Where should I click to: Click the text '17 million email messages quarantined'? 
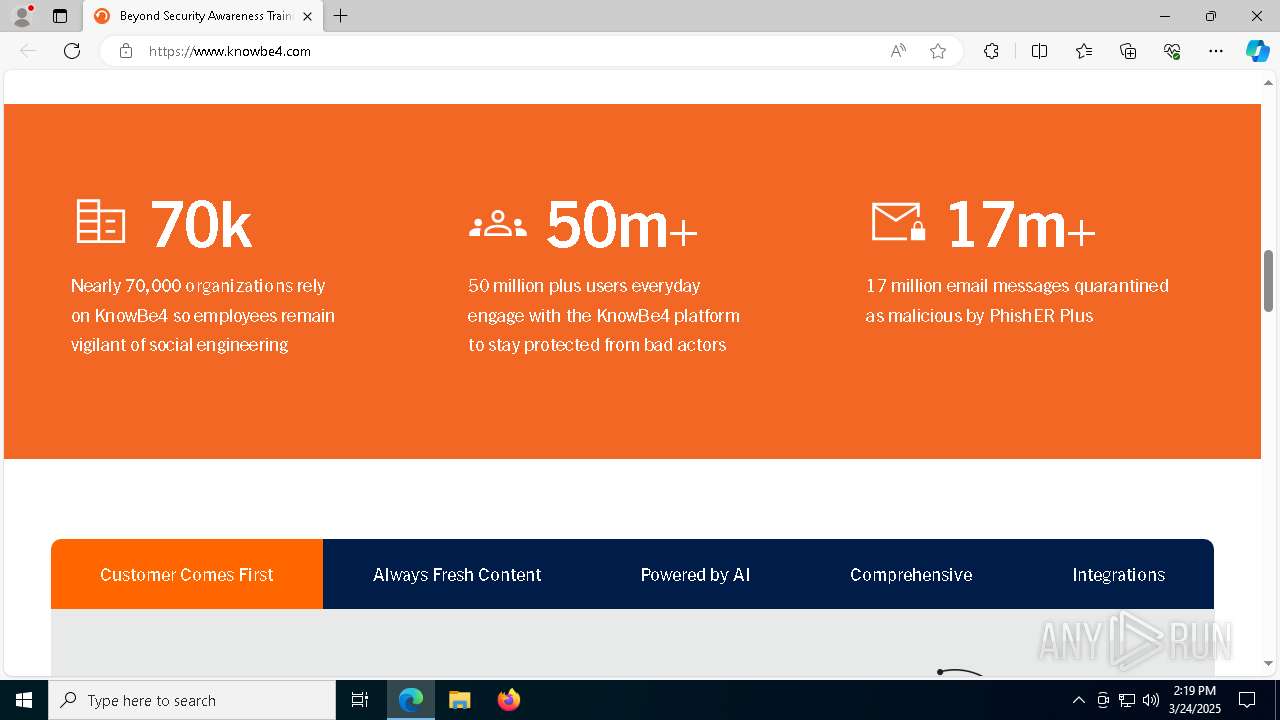point(1017,286)
